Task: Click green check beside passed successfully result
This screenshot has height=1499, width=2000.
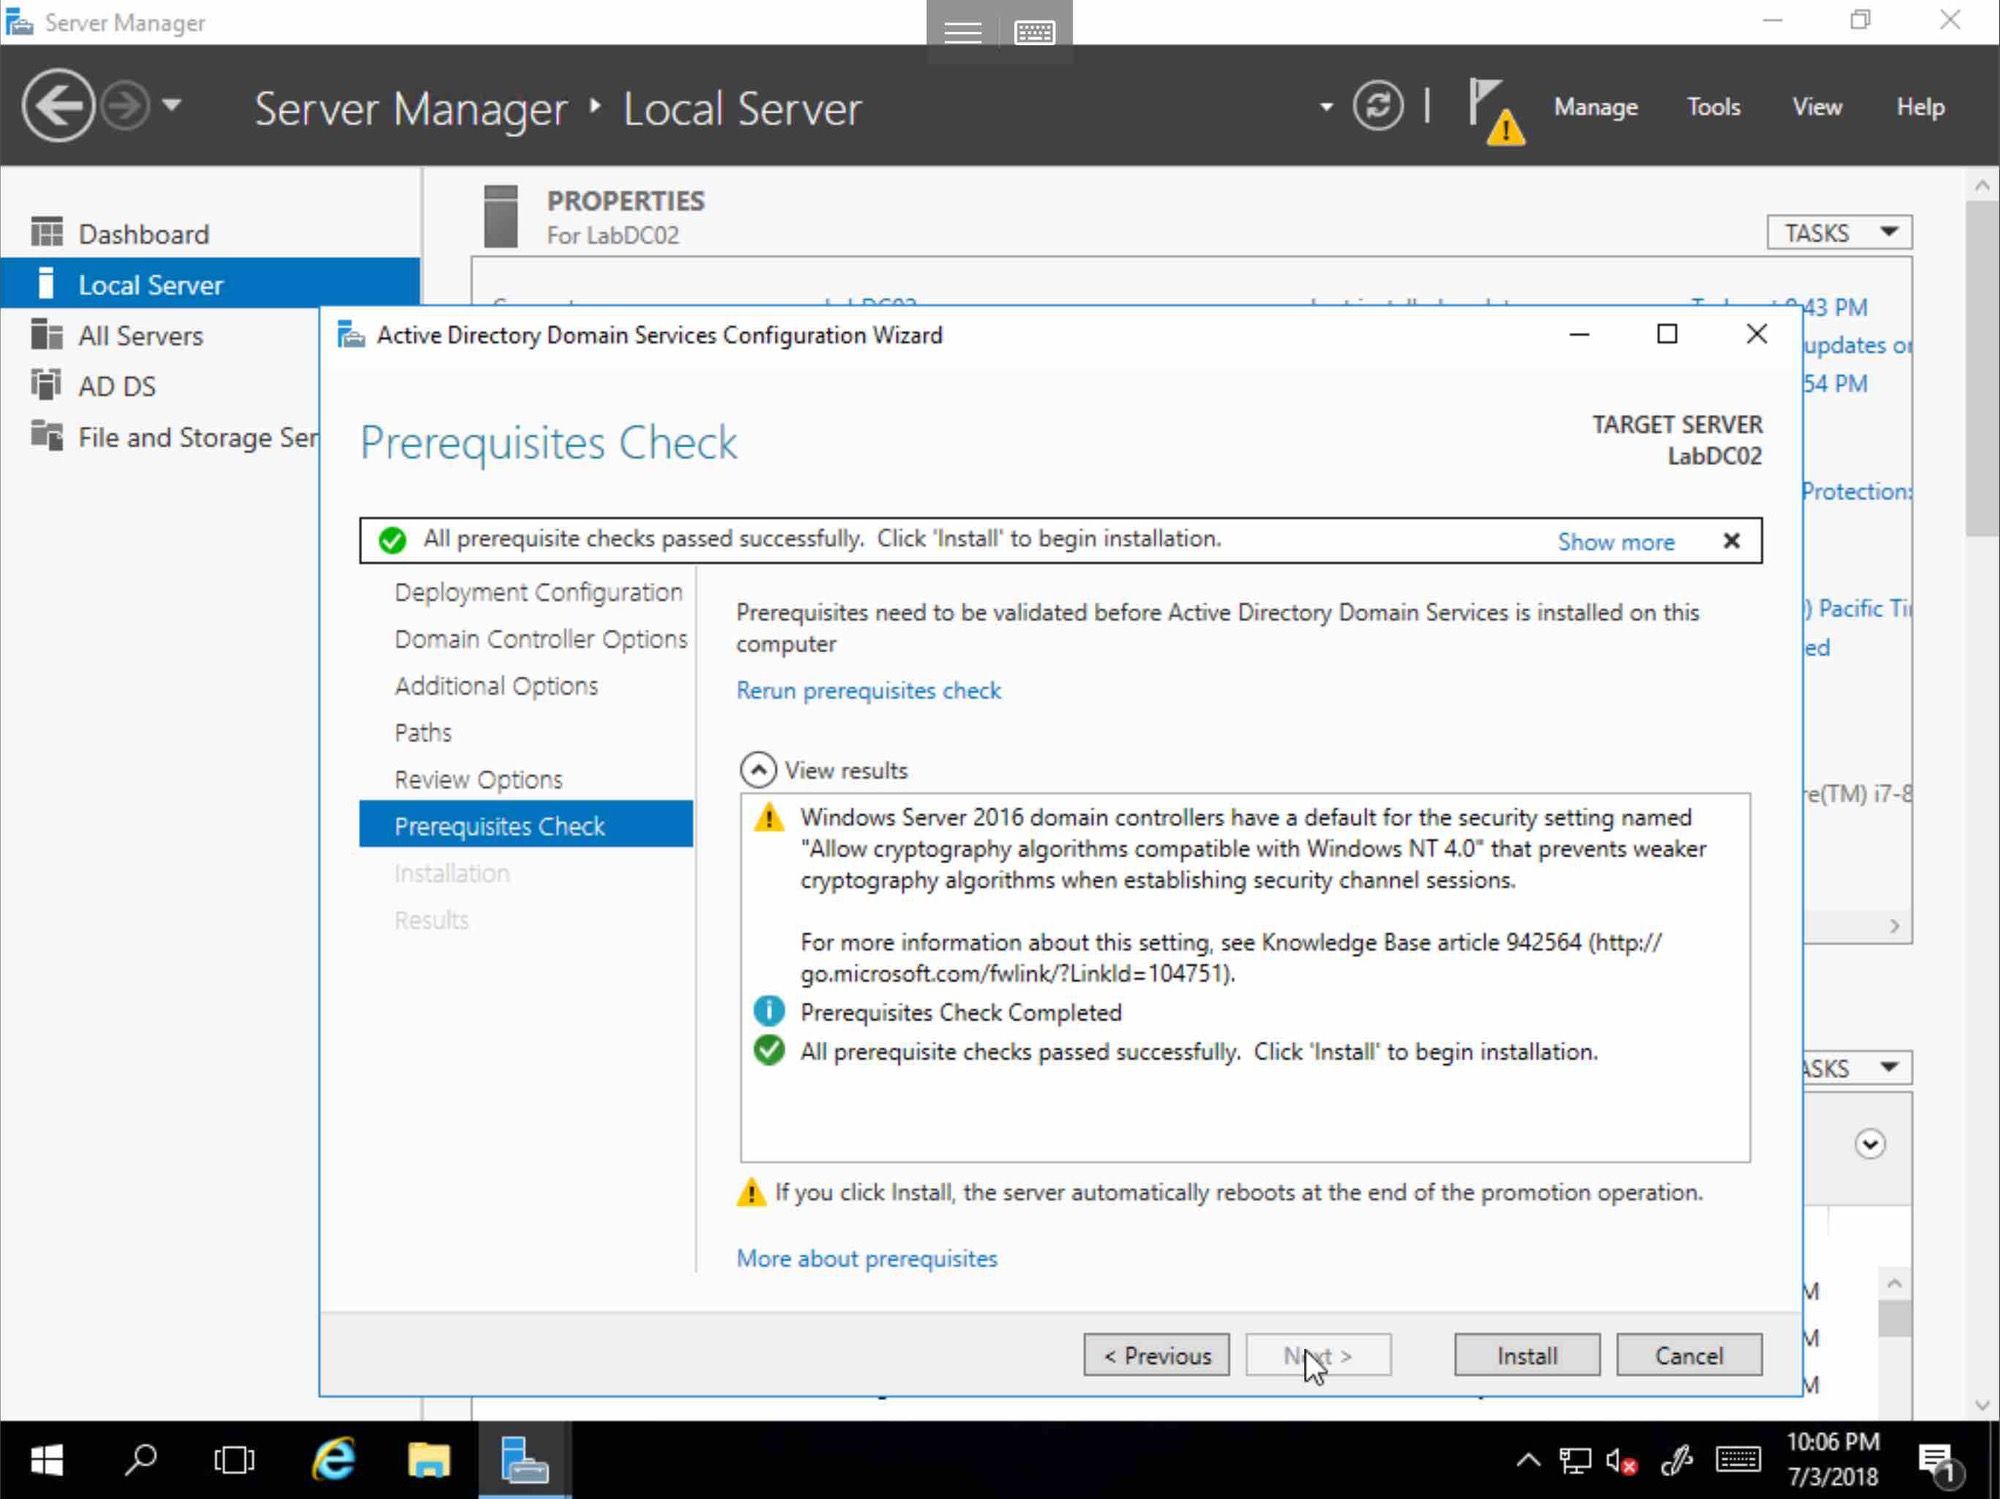Action: pos(768,1051)
